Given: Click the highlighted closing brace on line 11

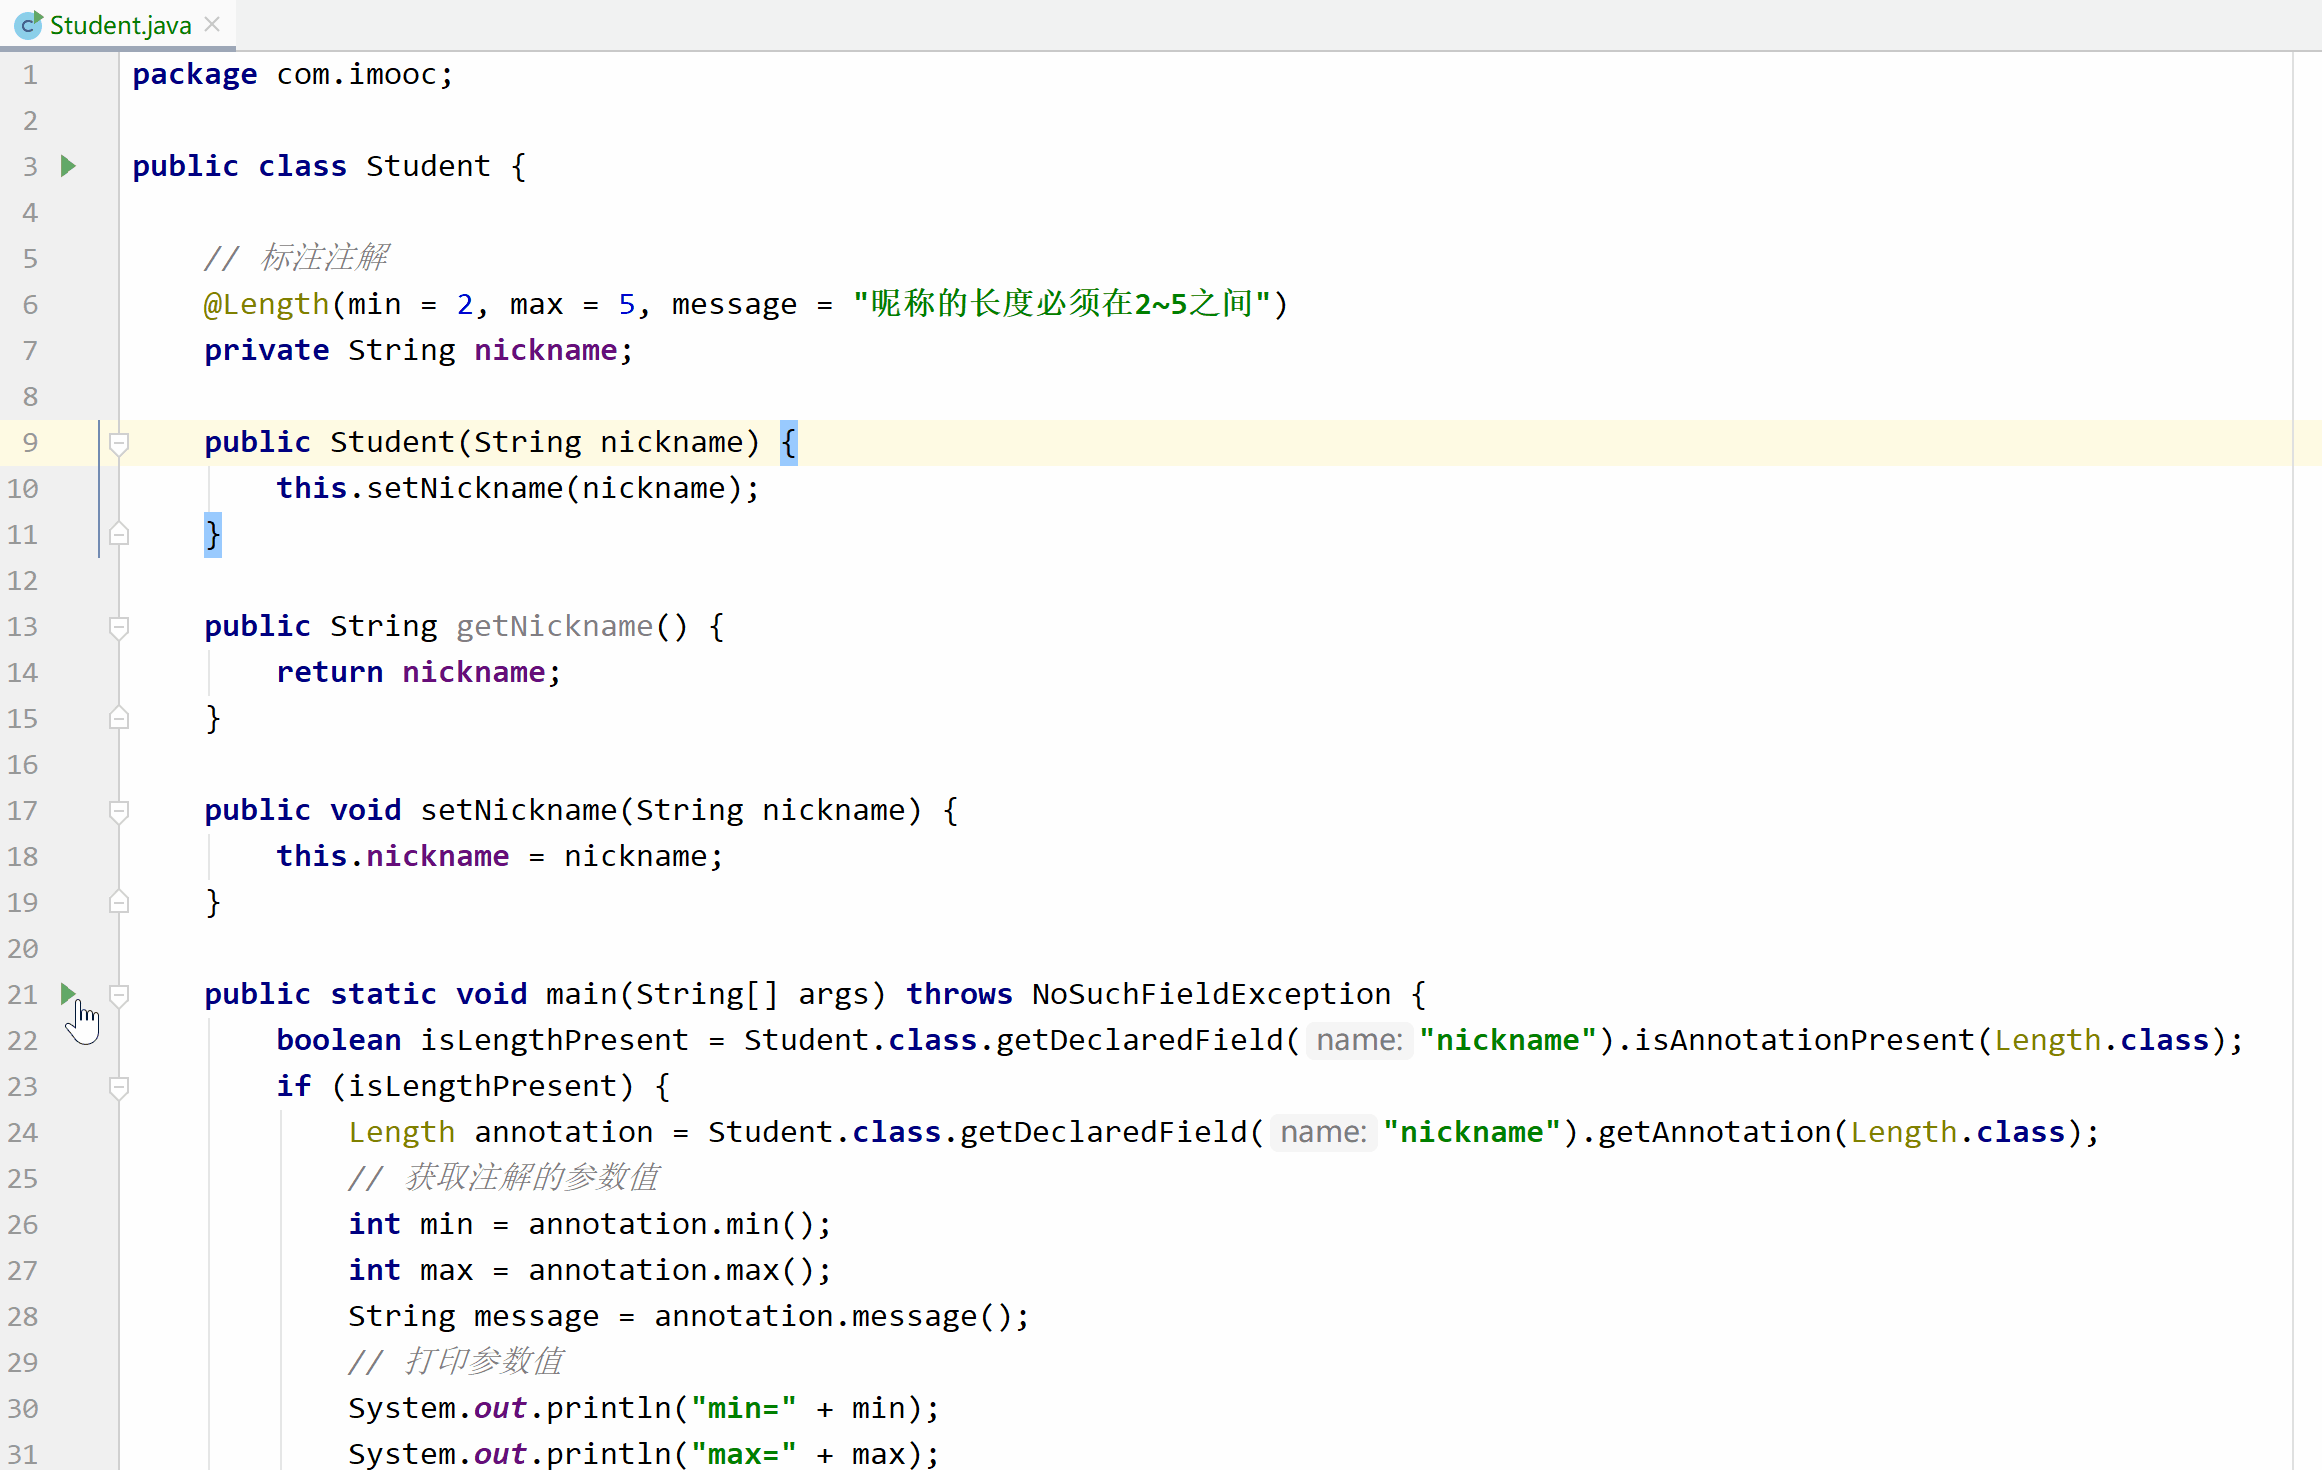Looking at the screenshot, I should [212, 534].
